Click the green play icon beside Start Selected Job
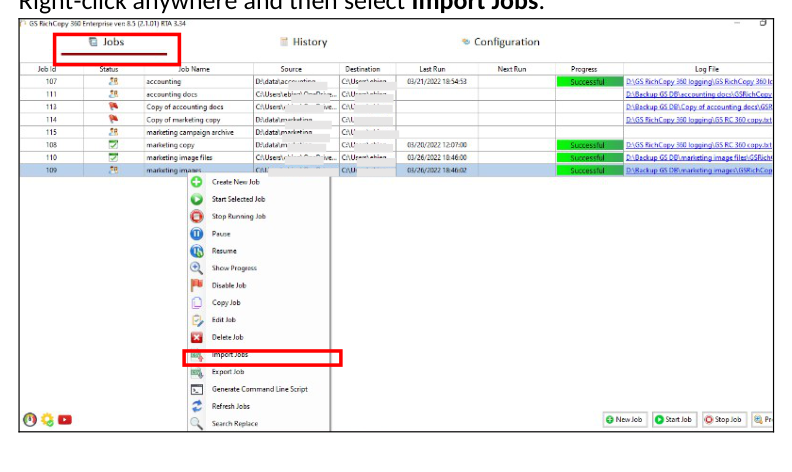Screen dimensions: 792x472 196,199
